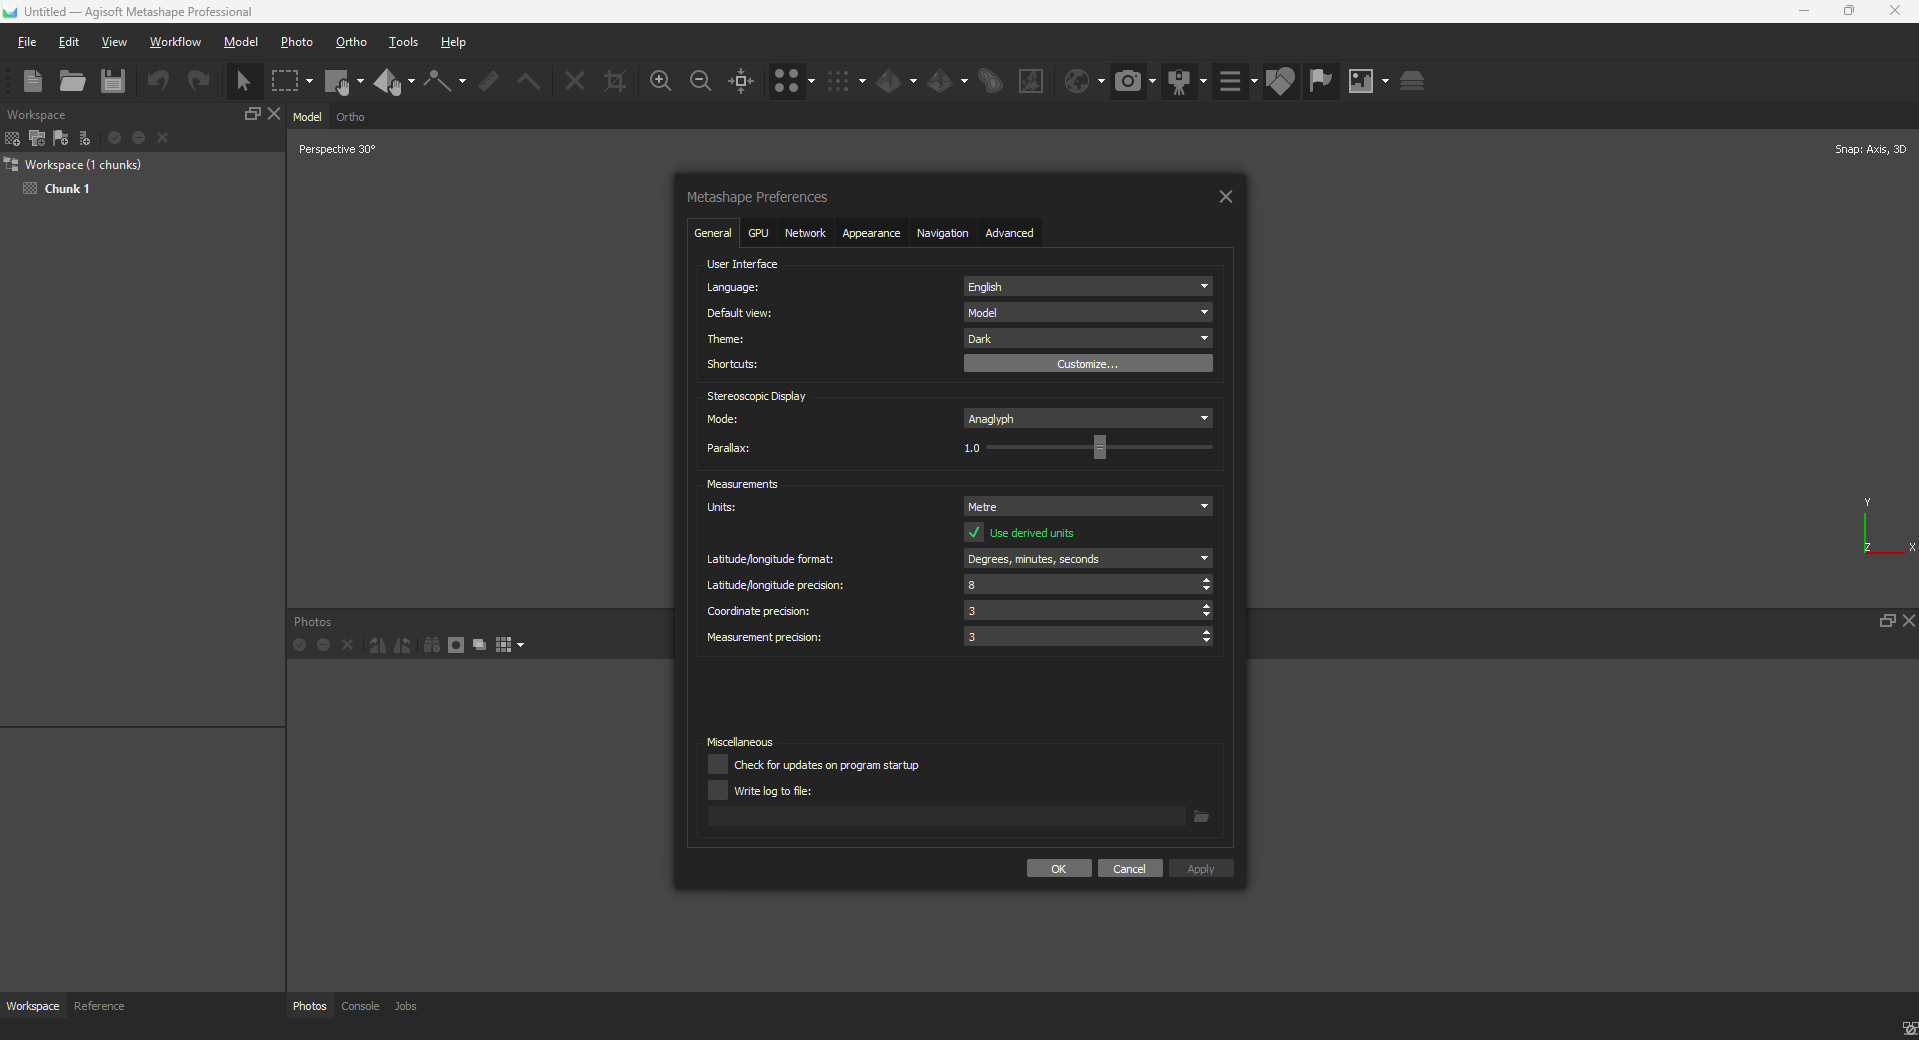1919x1040 pixels.
Task: Decrease Measurement precision with down arrow
Action: (1207, 641)
